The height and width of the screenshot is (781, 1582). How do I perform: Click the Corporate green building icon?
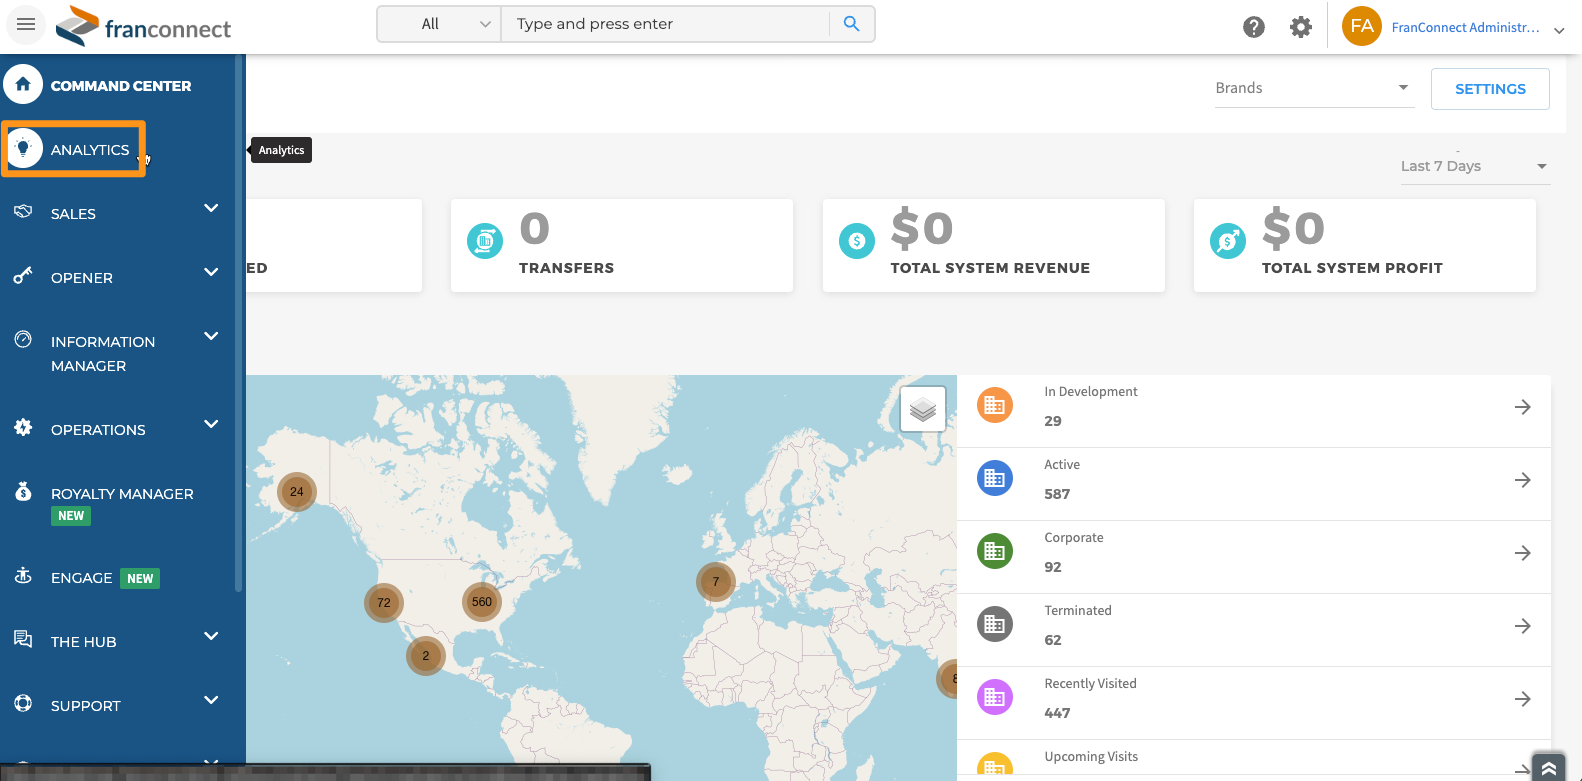(995, 551)
